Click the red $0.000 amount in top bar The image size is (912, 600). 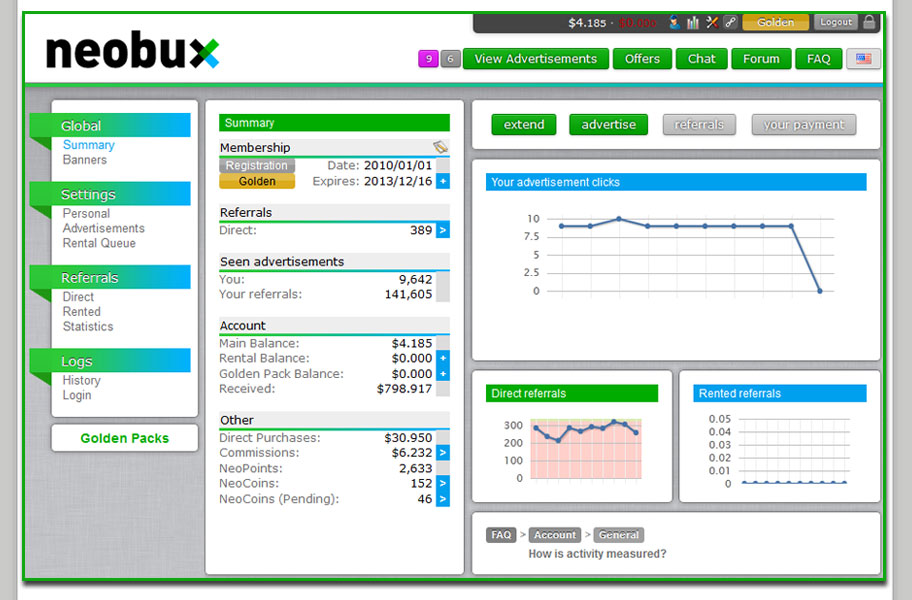click(637, 23)
